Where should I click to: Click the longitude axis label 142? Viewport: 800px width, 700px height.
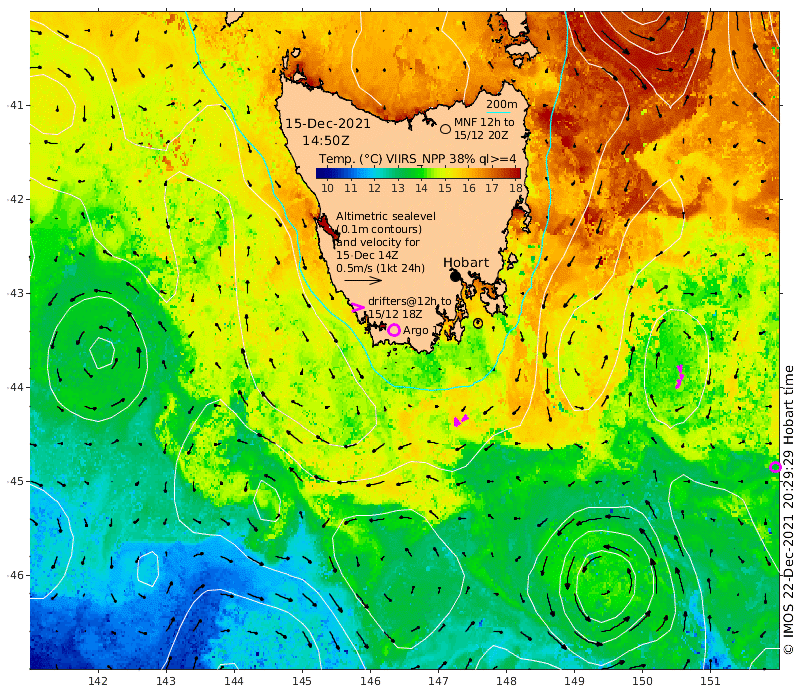pyautogui.click(x=98, y=681)
